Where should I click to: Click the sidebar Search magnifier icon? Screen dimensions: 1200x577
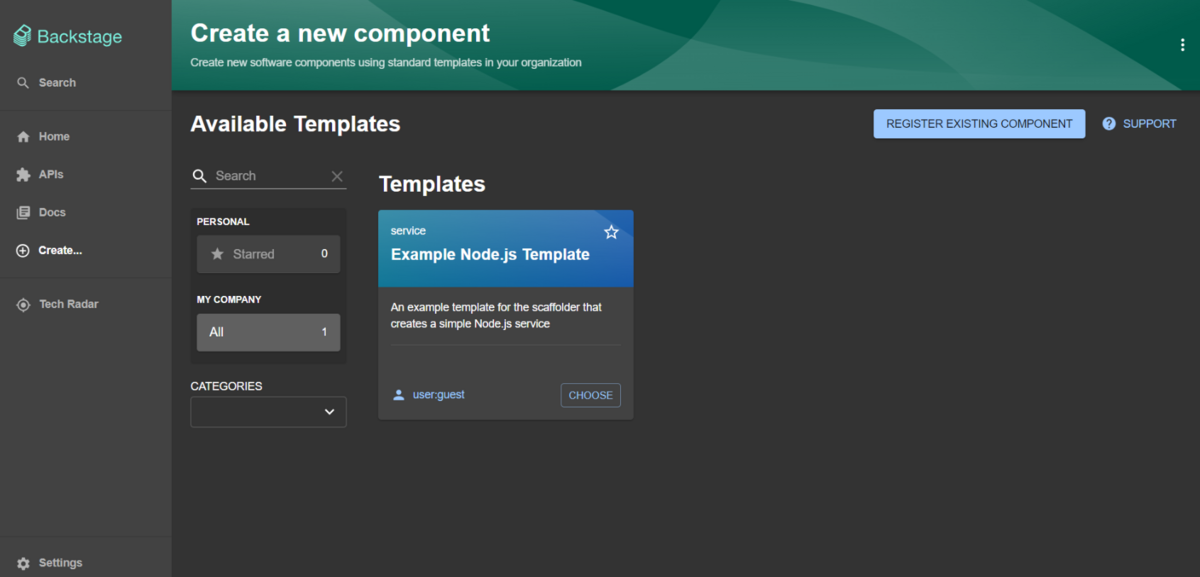click(x=23, y=83)
